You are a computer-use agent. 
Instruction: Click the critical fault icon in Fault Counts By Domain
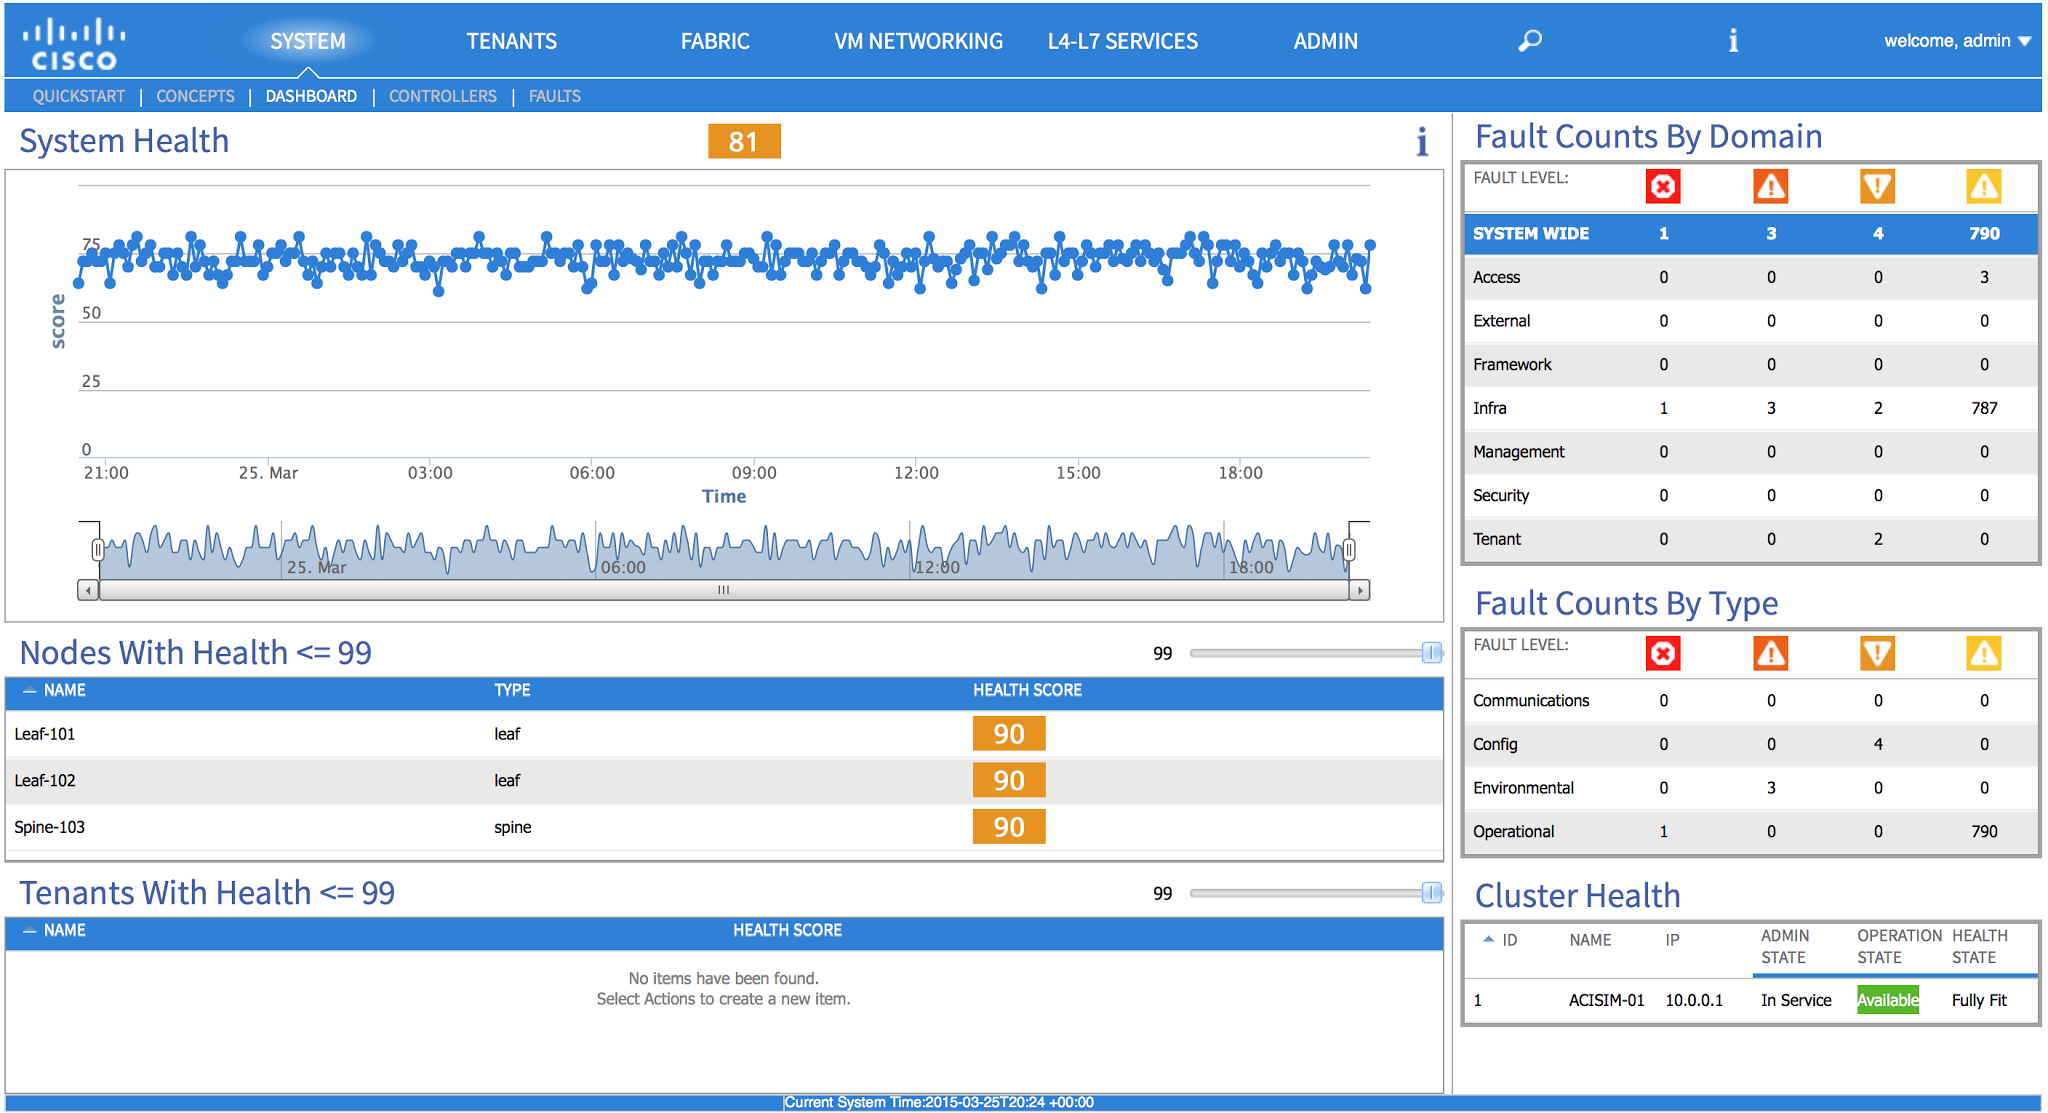pos(1662,187)
